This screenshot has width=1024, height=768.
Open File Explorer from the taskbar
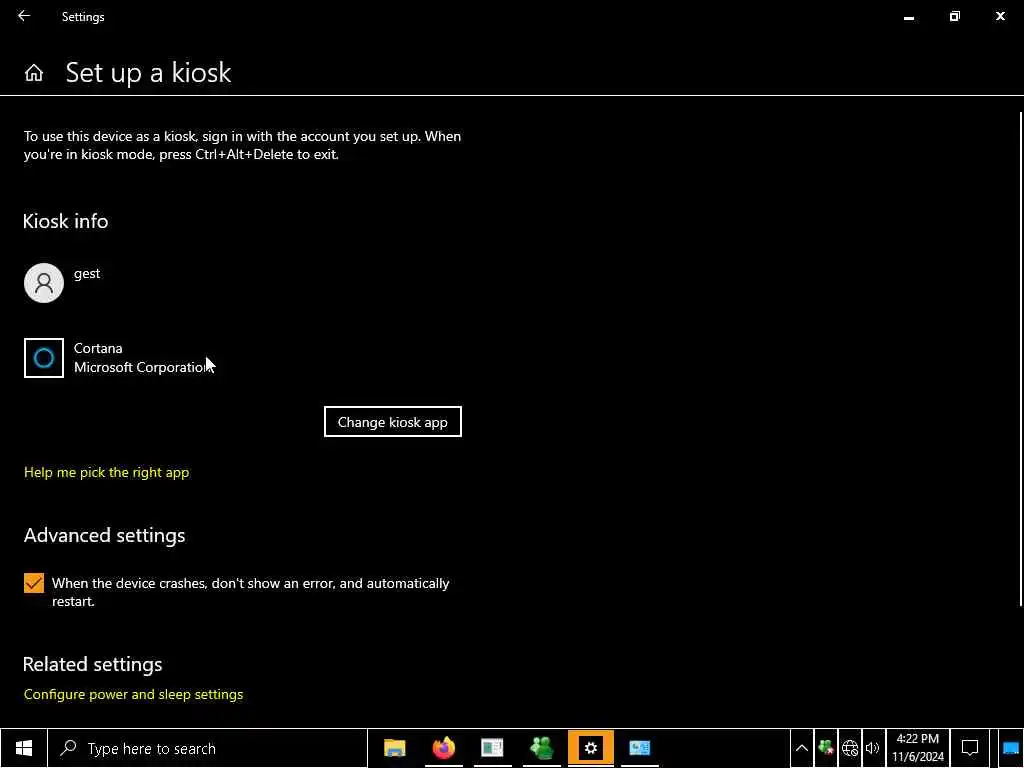(394, 748)
